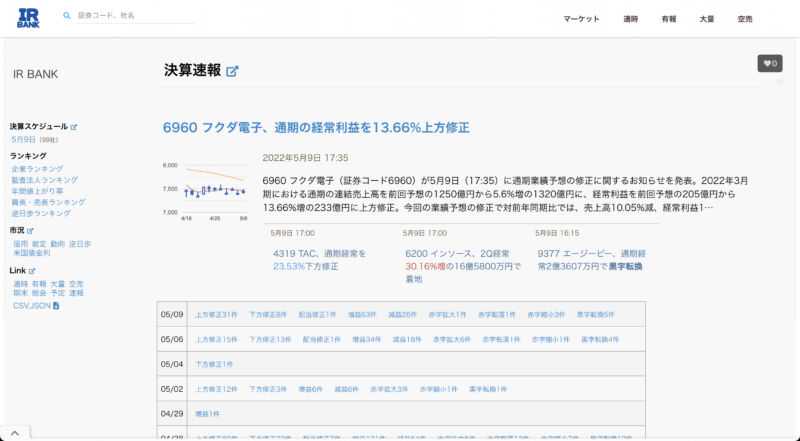Collapse using the up-chevron tab at bottom left
The height and width of the screenshot is (441, 800).
pos(15,433)
